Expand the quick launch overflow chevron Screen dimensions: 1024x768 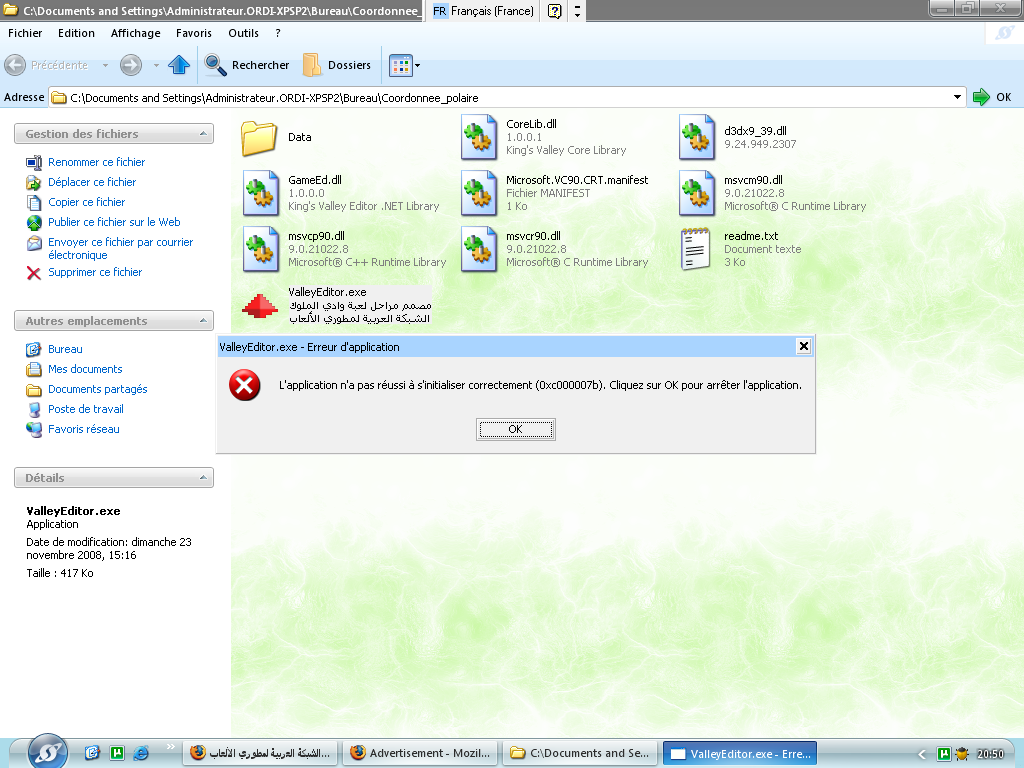170,746
